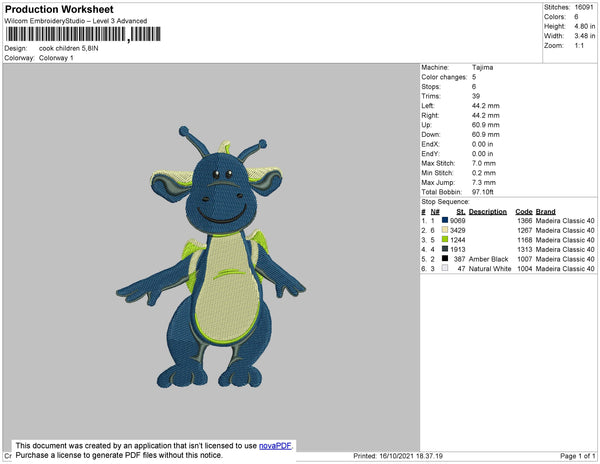Click the Stop Sequence label
600x464 pixels.
tap(446, 202)
